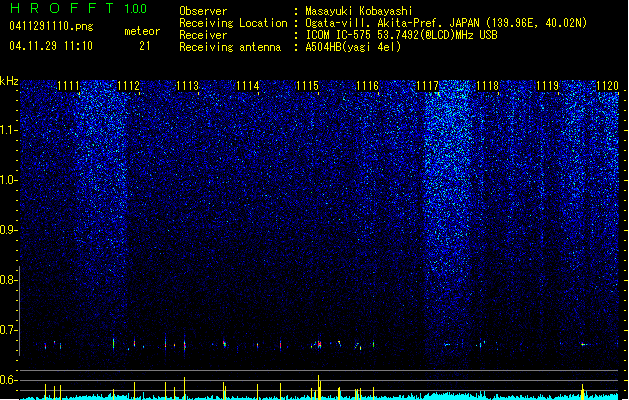
Task: Click the 1116 time marker
Action: point(367,86)
